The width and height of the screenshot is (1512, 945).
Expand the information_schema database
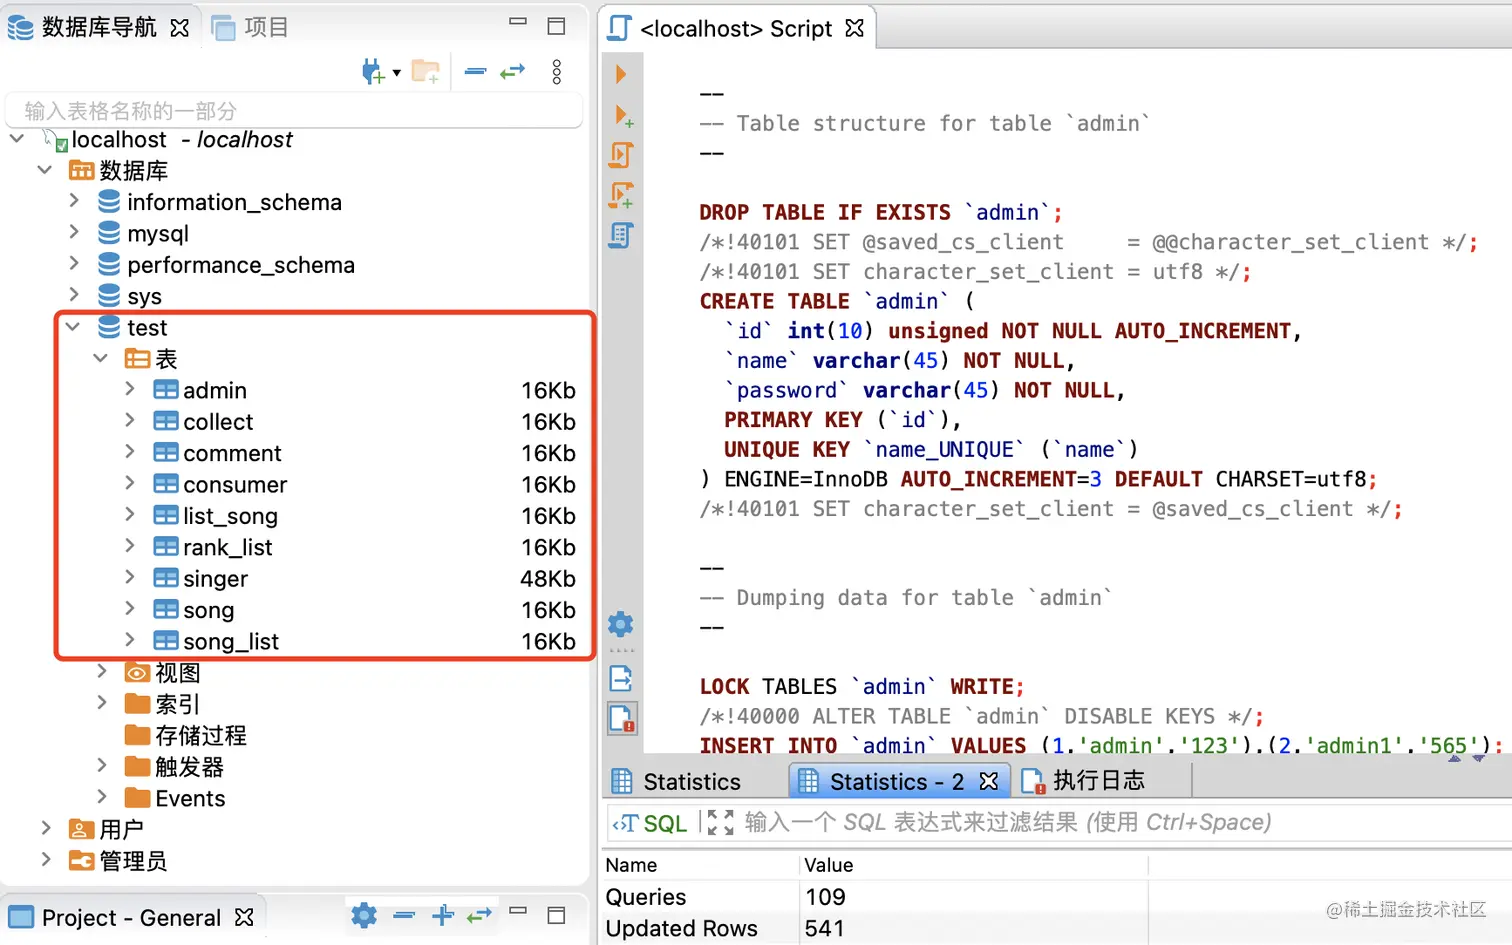pyautogui.click(x=74, y=201)
